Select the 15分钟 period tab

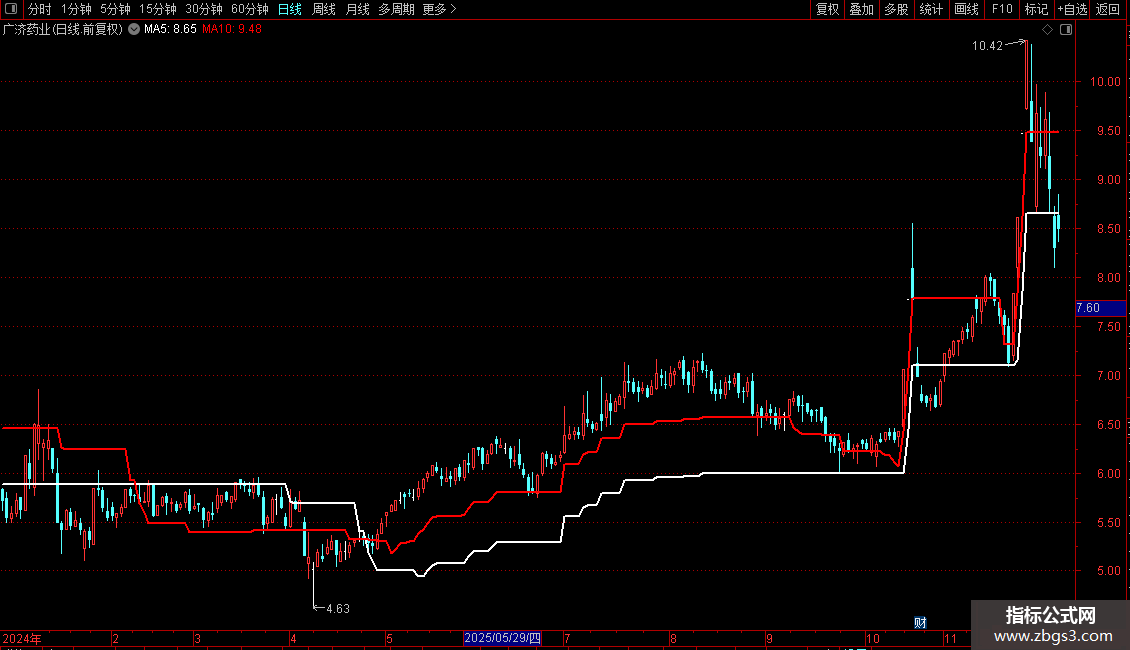coord(157,9)
